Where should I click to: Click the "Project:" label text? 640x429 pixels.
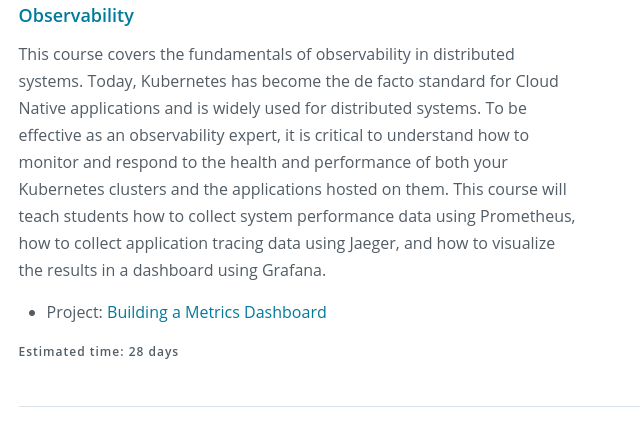[x=75, y=312]
